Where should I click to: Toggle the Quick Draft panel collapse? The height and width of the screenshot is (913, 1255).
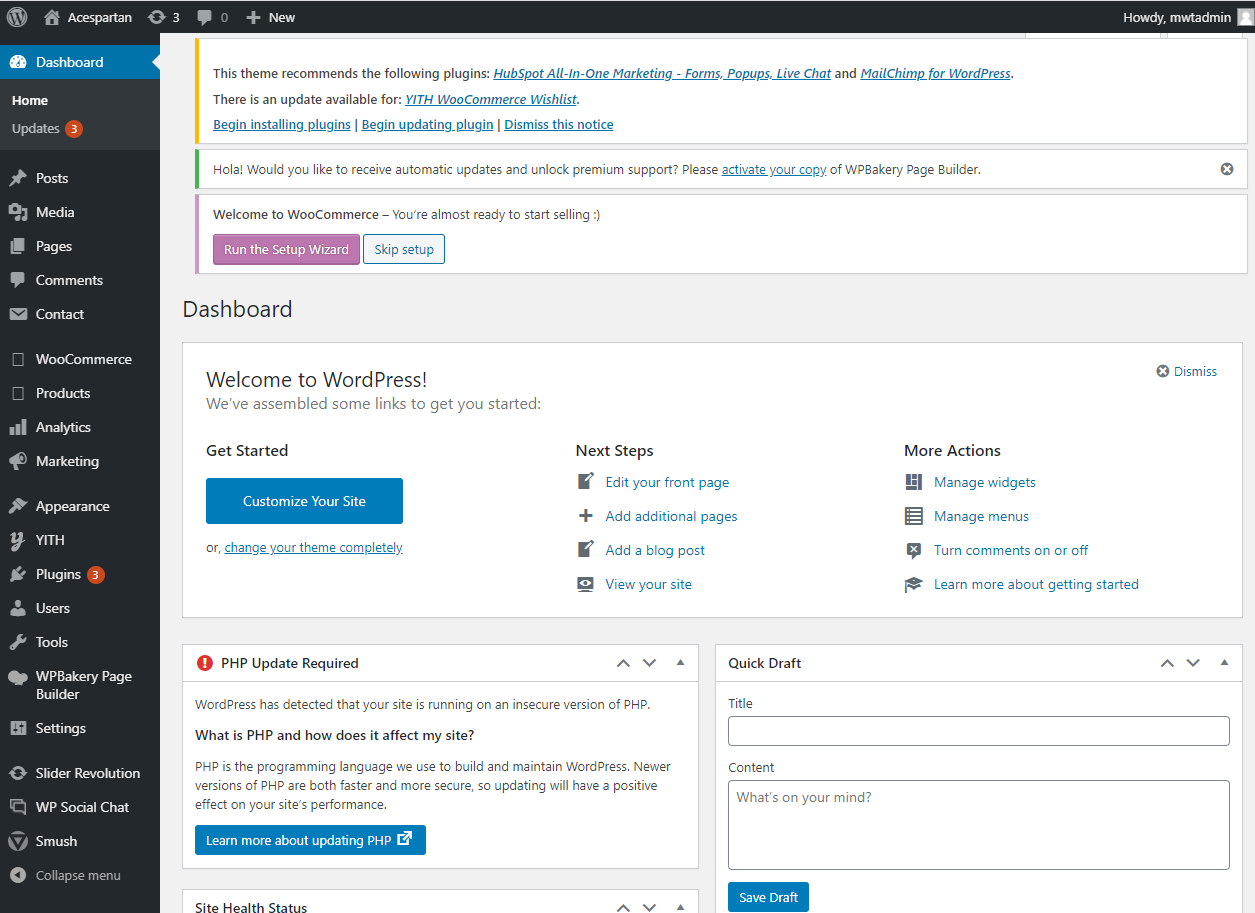click(1224, 663)
